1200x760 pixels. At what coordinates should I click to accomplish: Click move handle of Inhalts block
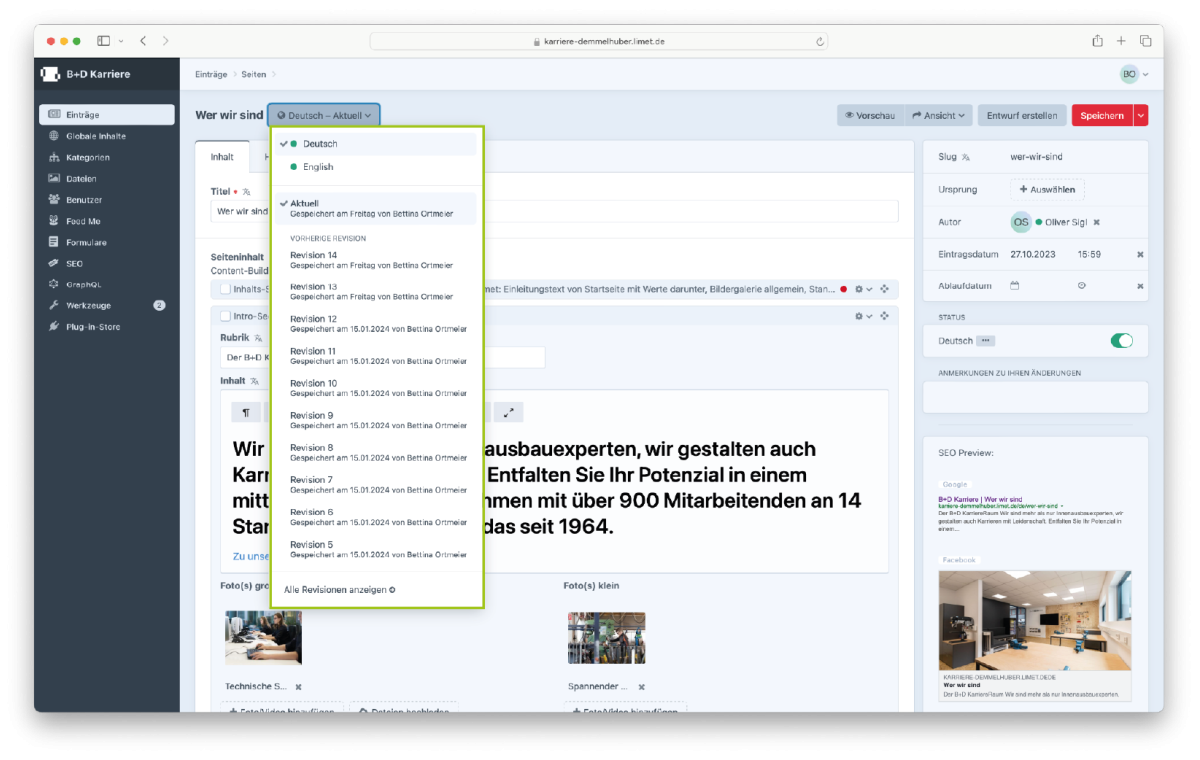[x=885, y=289]
